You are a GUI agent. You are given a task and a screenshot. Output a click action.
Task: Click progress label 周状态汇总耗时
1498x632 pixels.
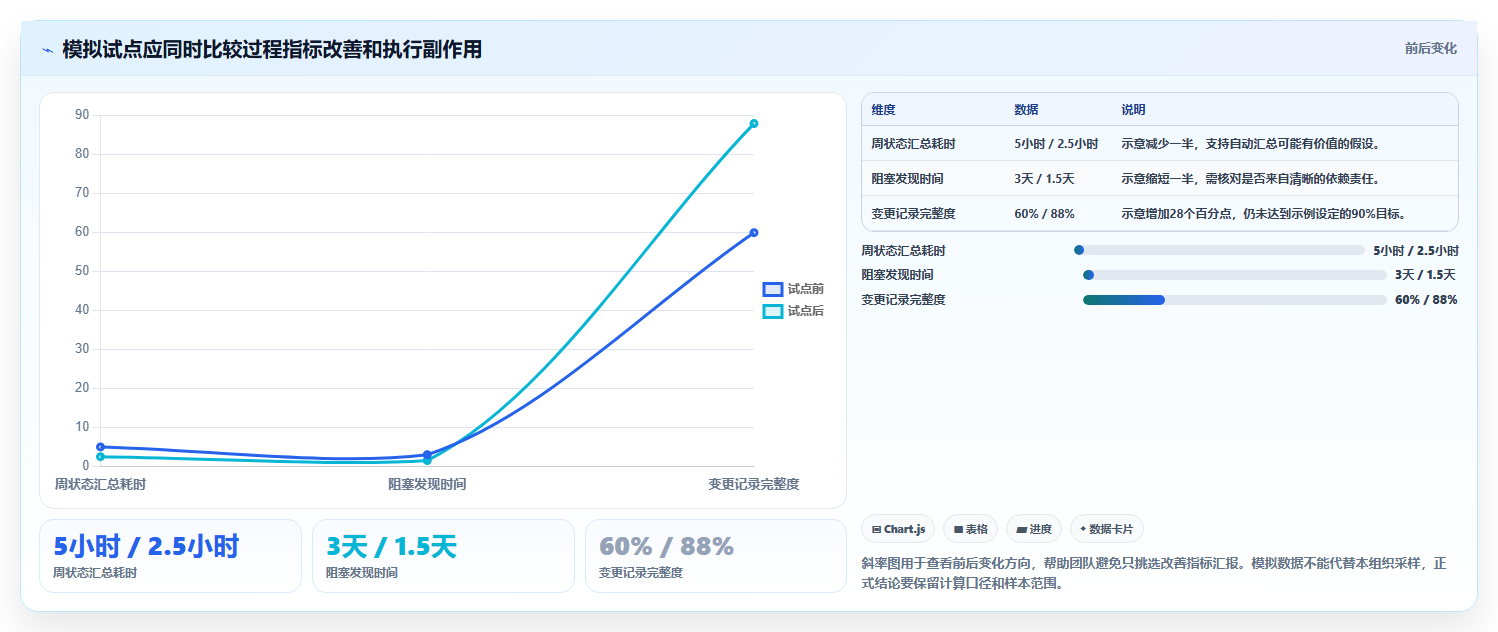point(903,250)
